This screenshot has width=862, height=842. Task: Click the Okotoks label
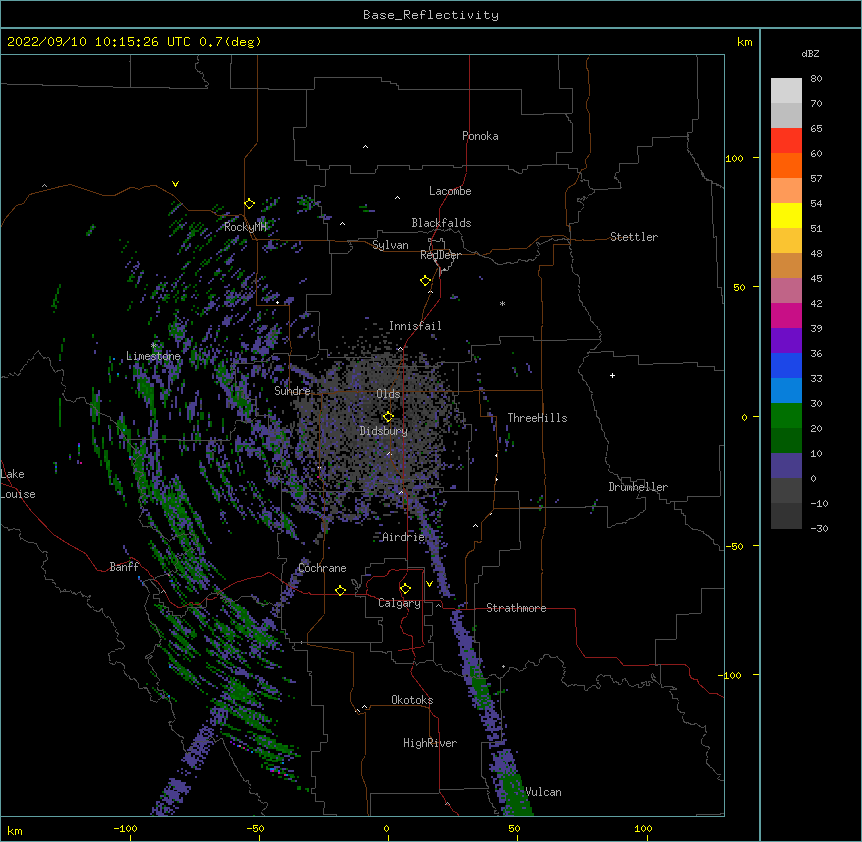pyautogui.click(x=412, y=700)
